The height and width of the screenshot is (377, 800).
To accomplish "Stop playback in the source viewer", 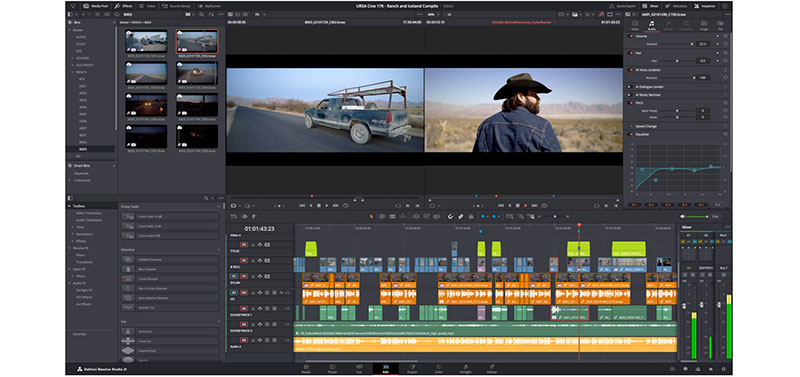I will tap(319, 206).
